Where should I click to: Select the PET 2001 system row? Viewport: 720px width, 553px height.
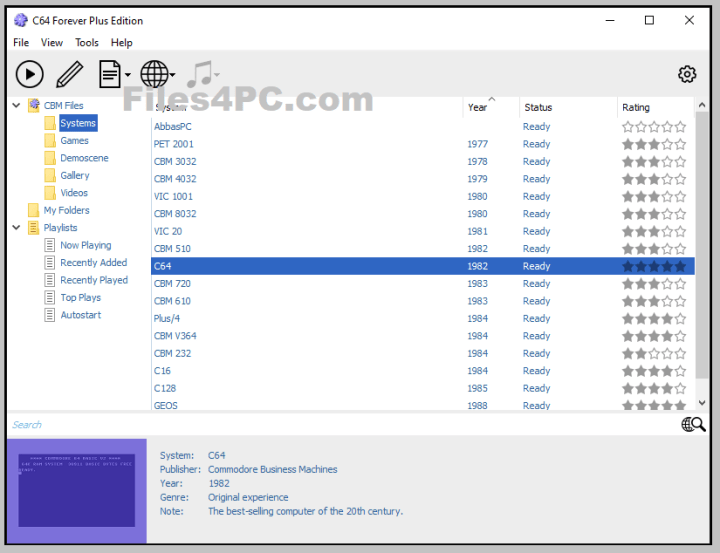(422, 144)
